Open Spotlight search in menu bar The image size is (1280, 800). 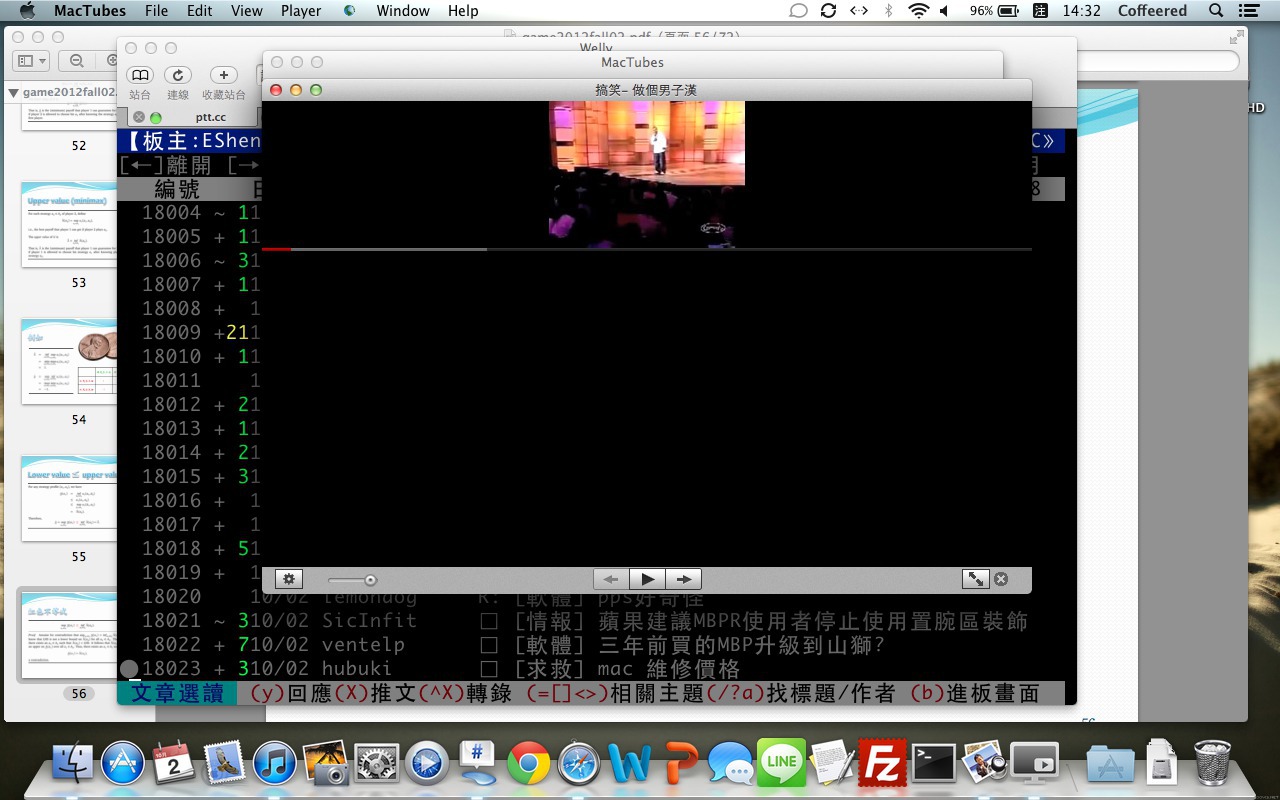(x=1216, y=11)
